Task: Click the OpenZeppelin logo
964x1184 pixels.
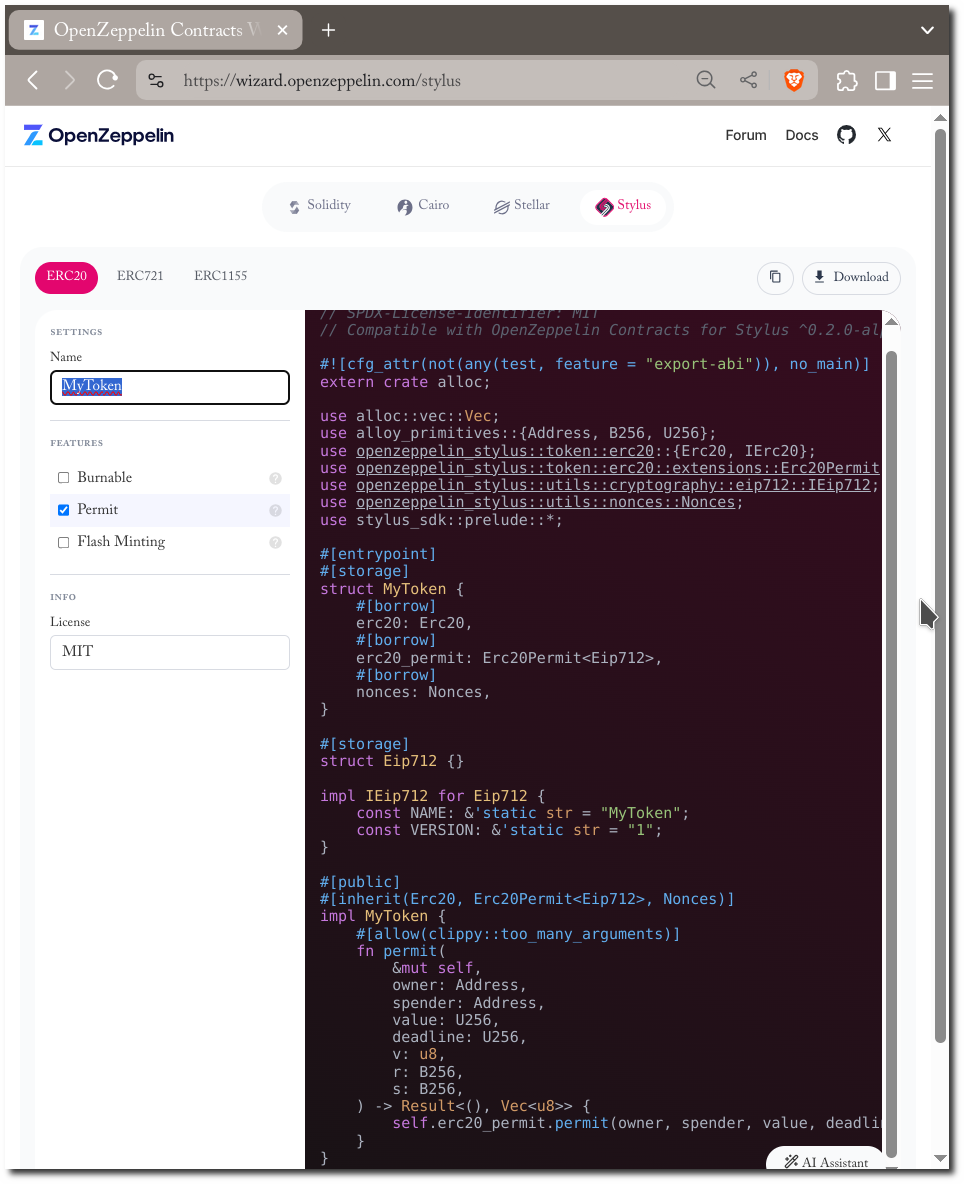Action: pos(99,135)
